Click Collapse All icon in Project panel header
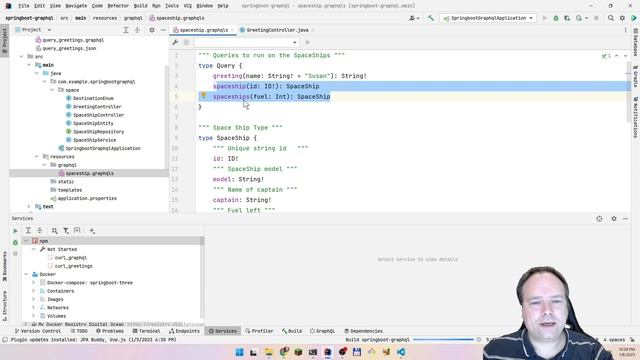 137,30
